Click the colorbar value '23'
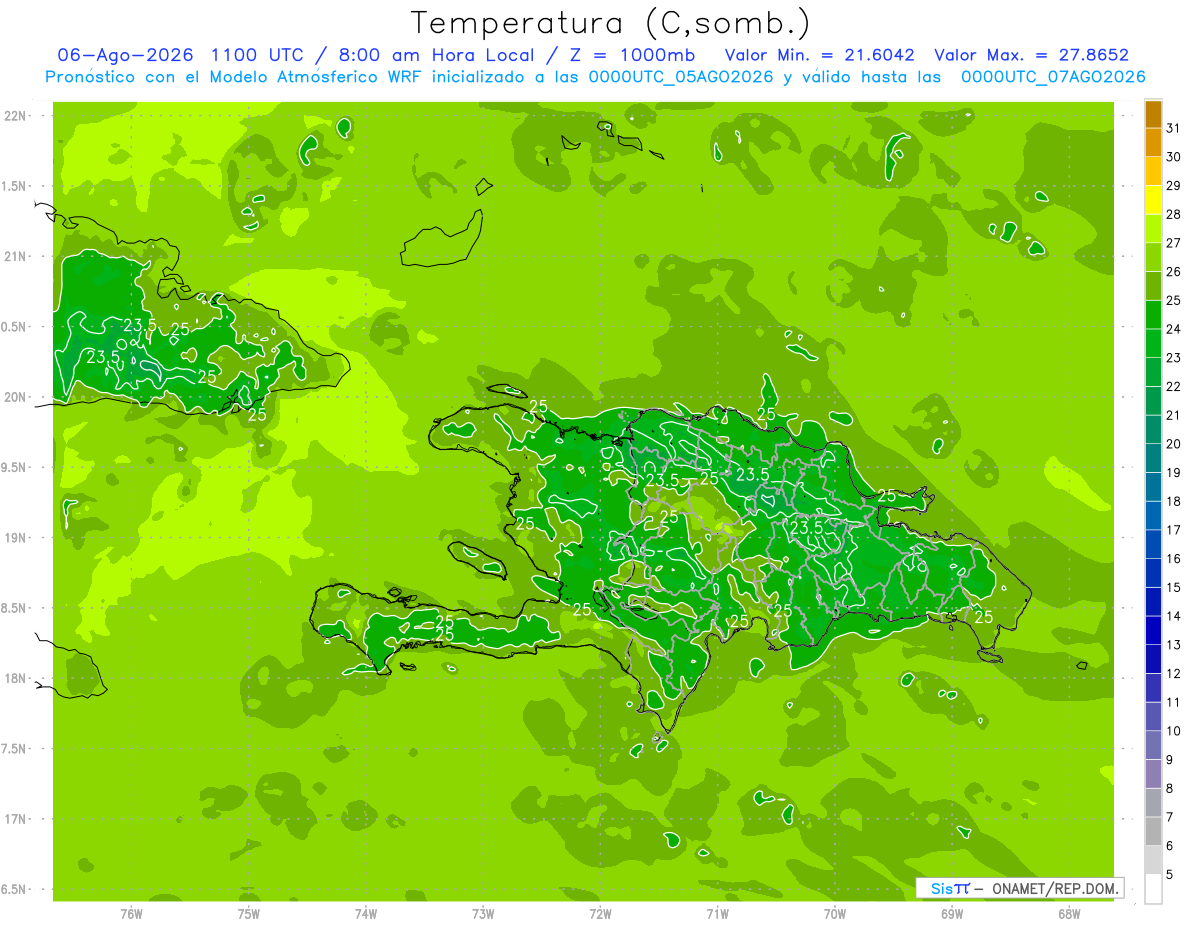 pos(1174,357)
